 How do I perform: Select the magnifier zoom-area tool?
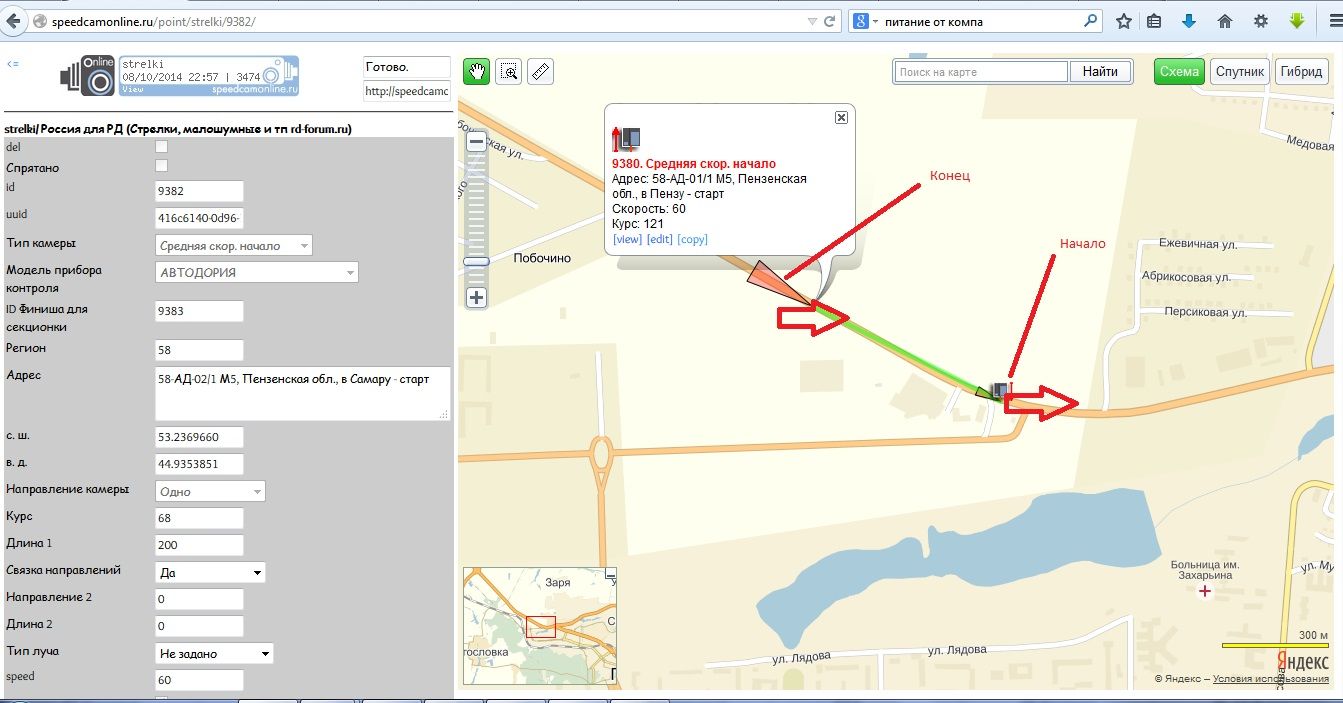pos(509,71)
